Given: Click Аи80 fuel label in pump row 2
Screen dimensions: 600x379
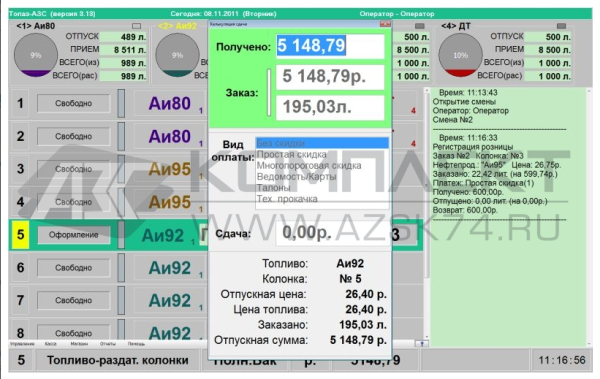Looking at the screenshot, I should click(x=170, y=136).
